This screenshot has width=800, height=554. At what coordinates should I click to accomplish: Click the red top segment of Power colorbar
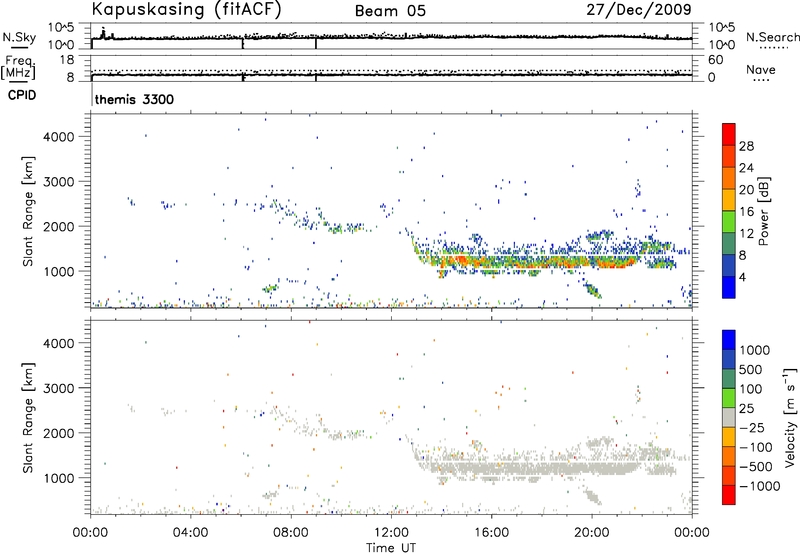729,135
